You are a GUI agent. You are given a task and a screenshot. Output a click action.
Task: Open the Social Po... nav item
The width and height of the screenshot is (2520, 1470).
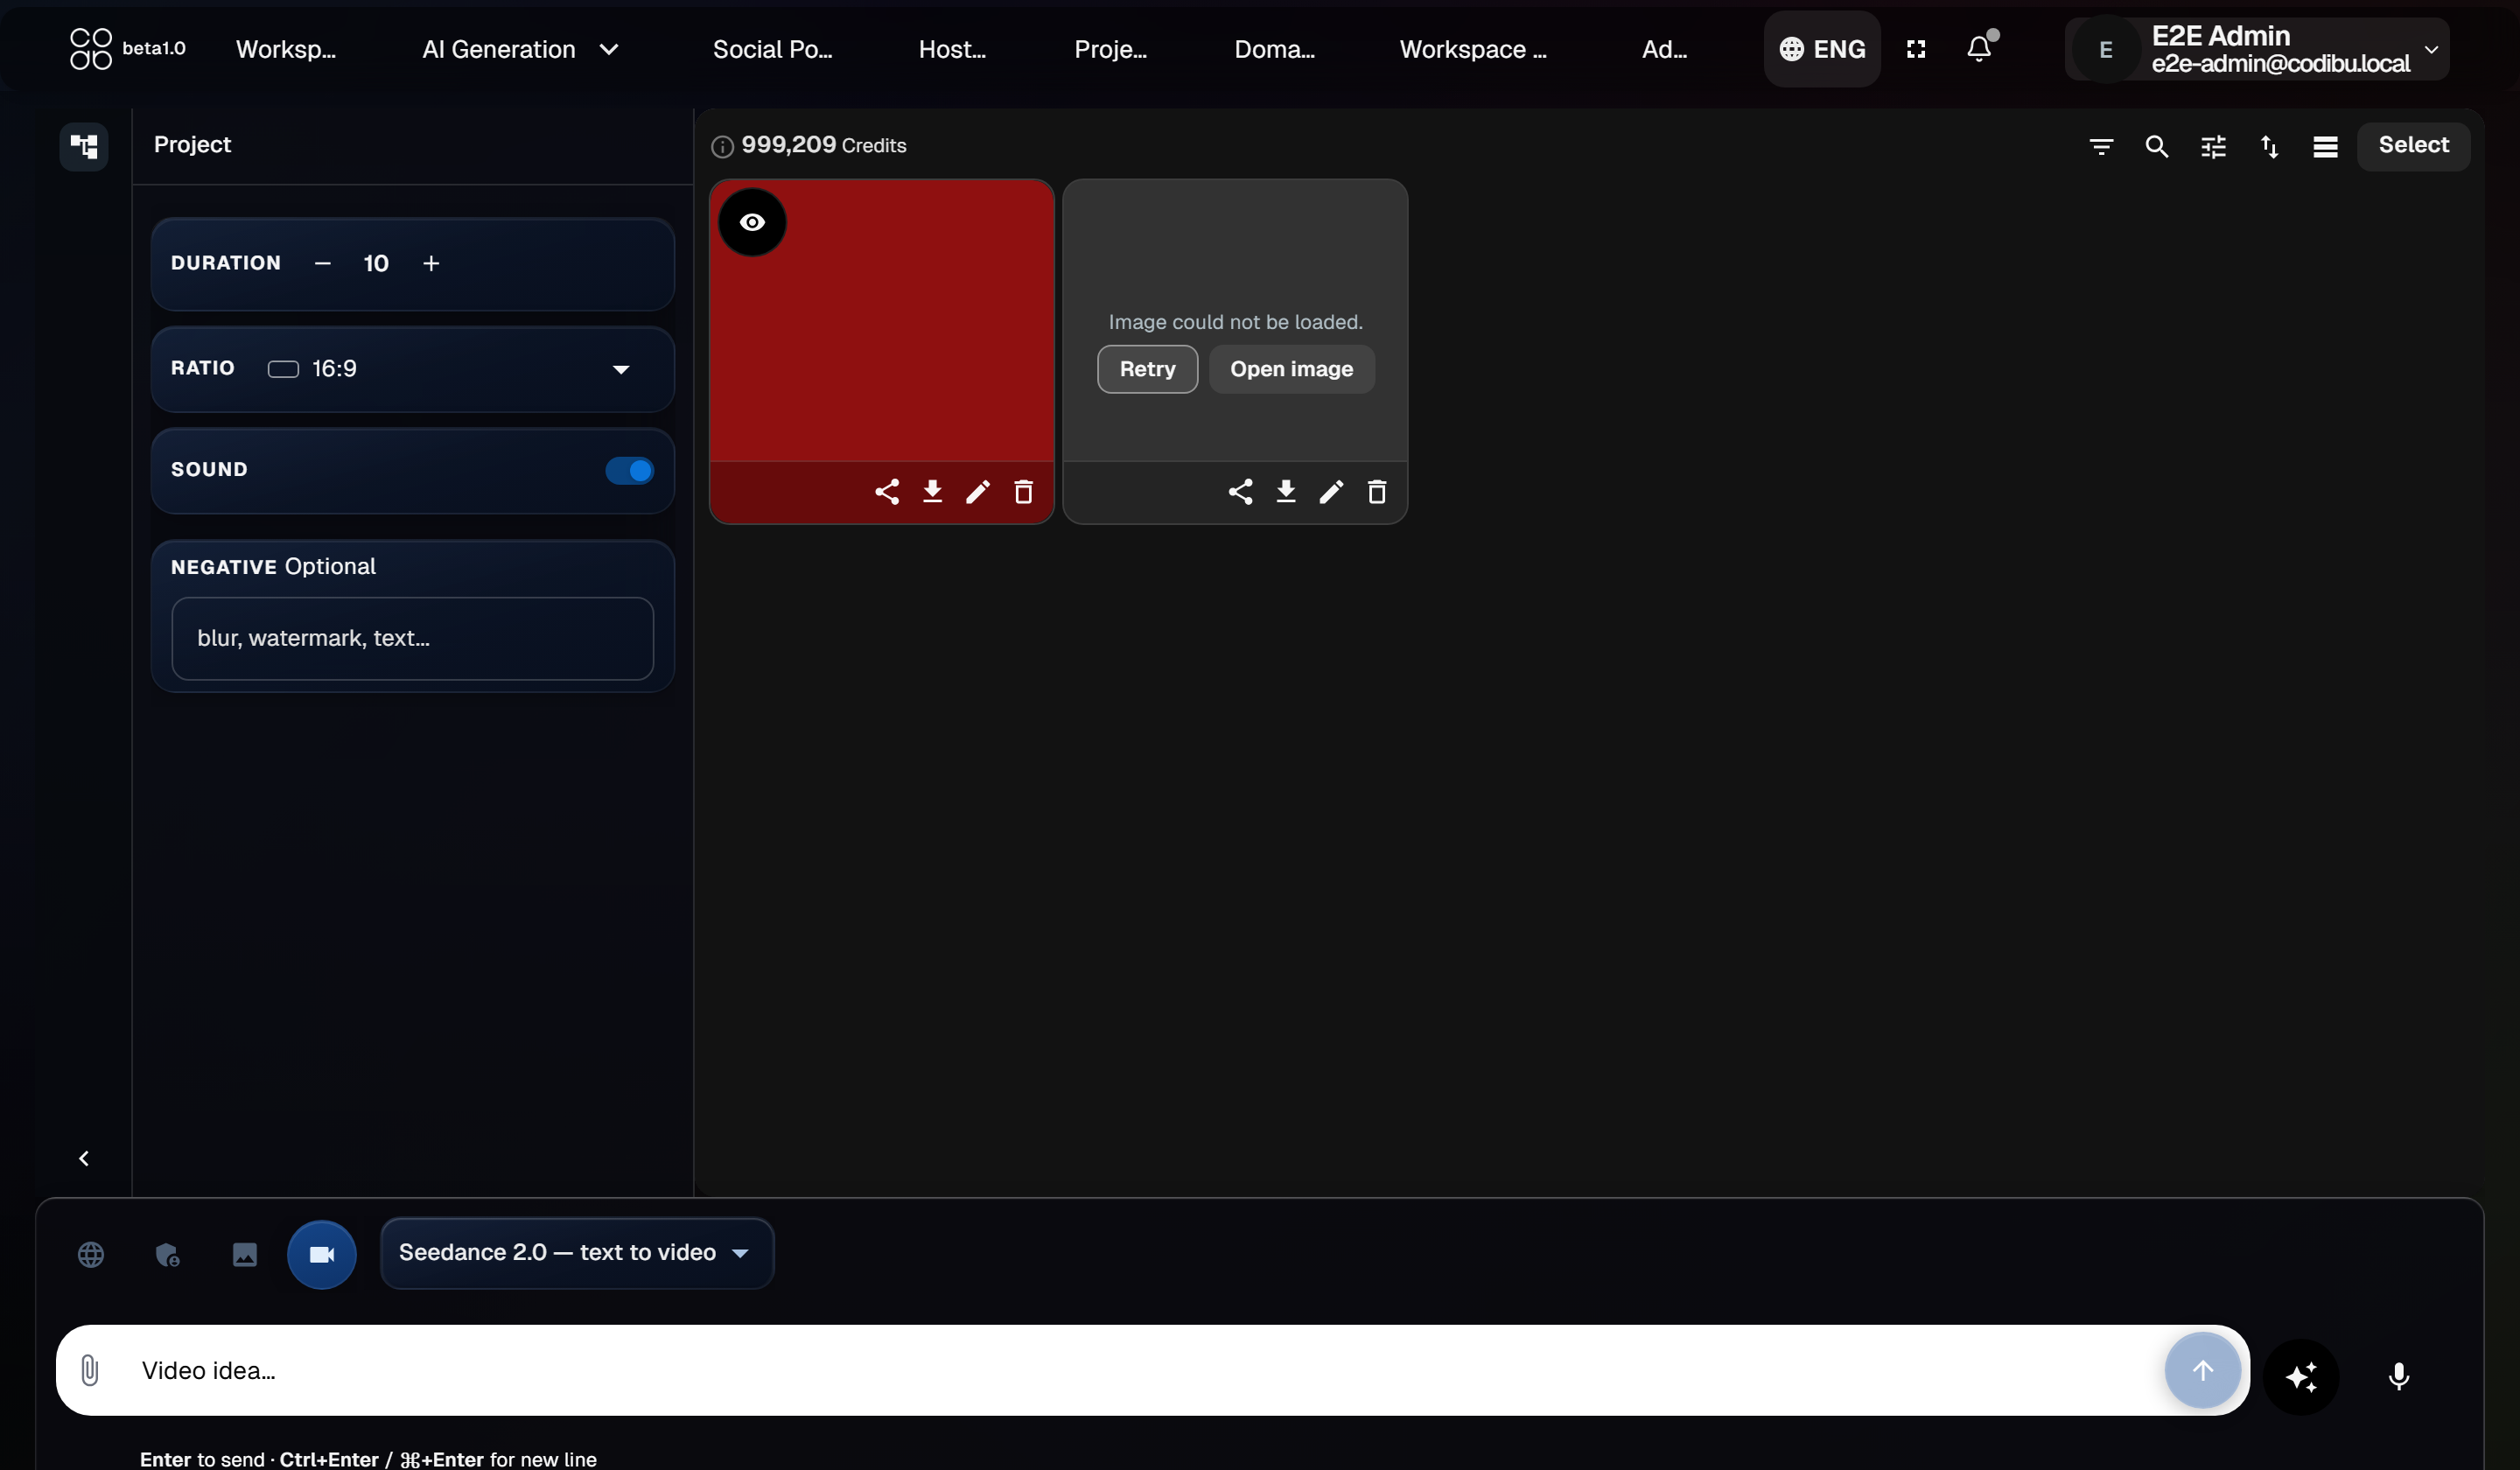(772, 49)
